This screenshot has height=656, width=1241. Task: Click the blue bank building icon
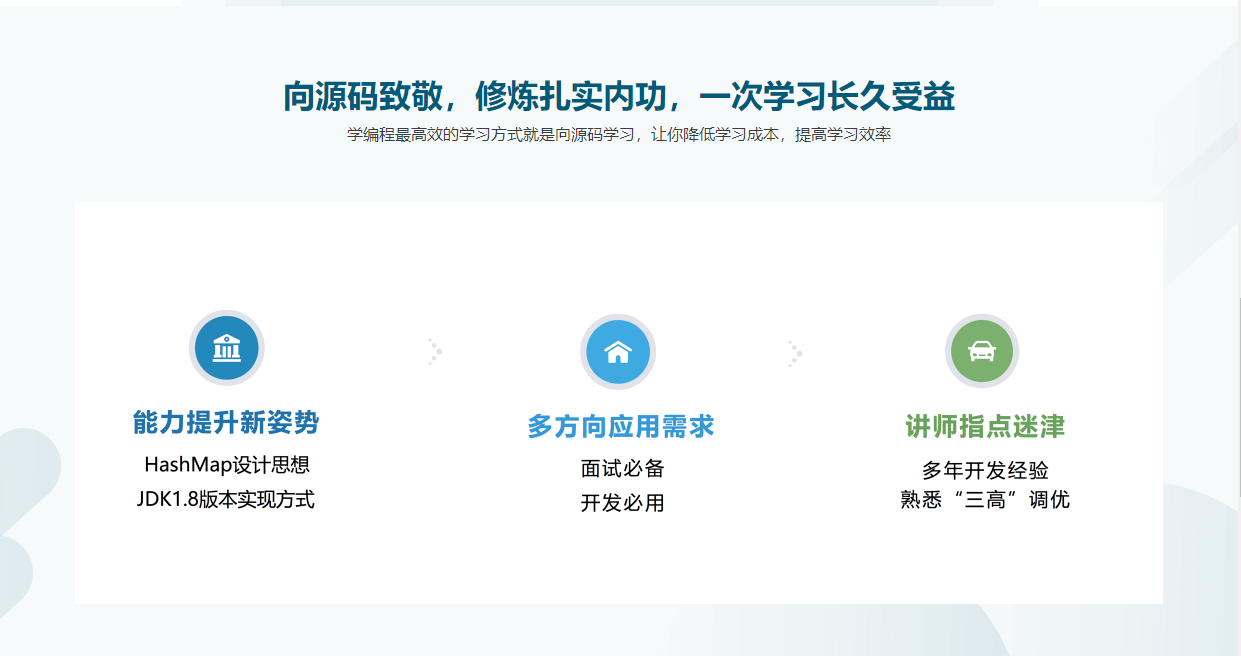[x=226, y=348]
